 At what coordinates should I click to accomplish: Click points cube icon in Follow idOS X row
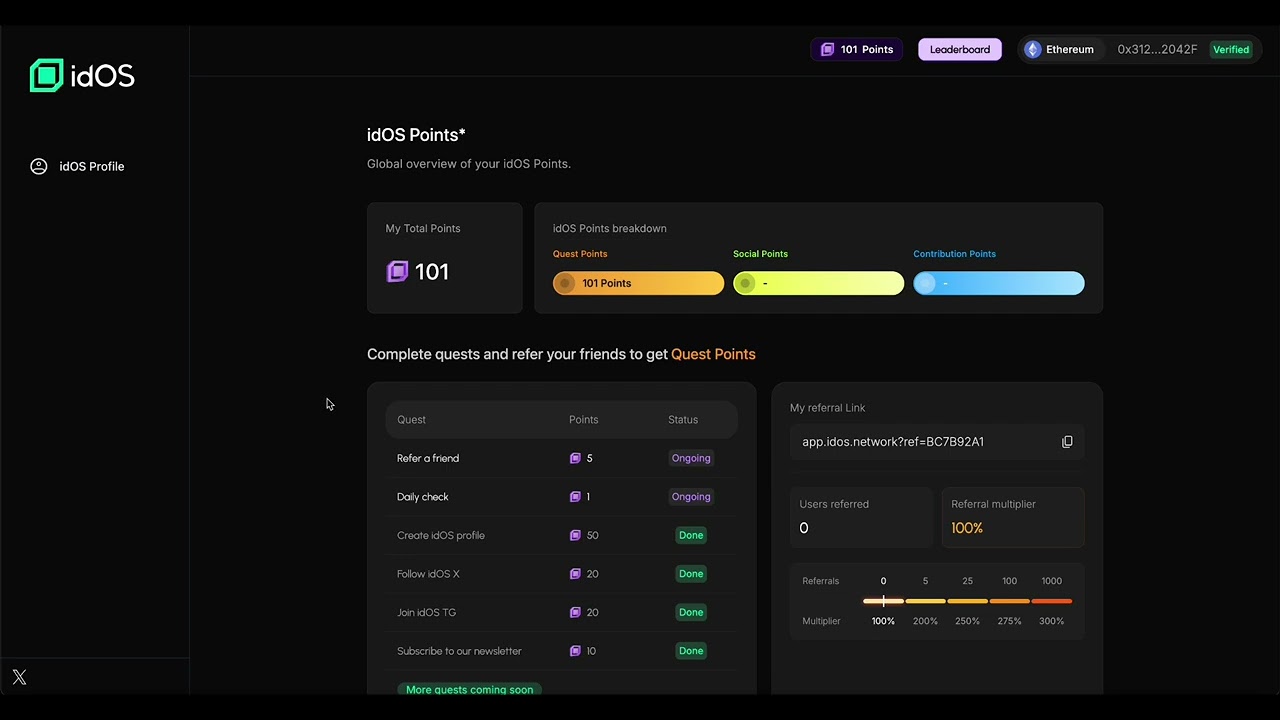point(575,574)
